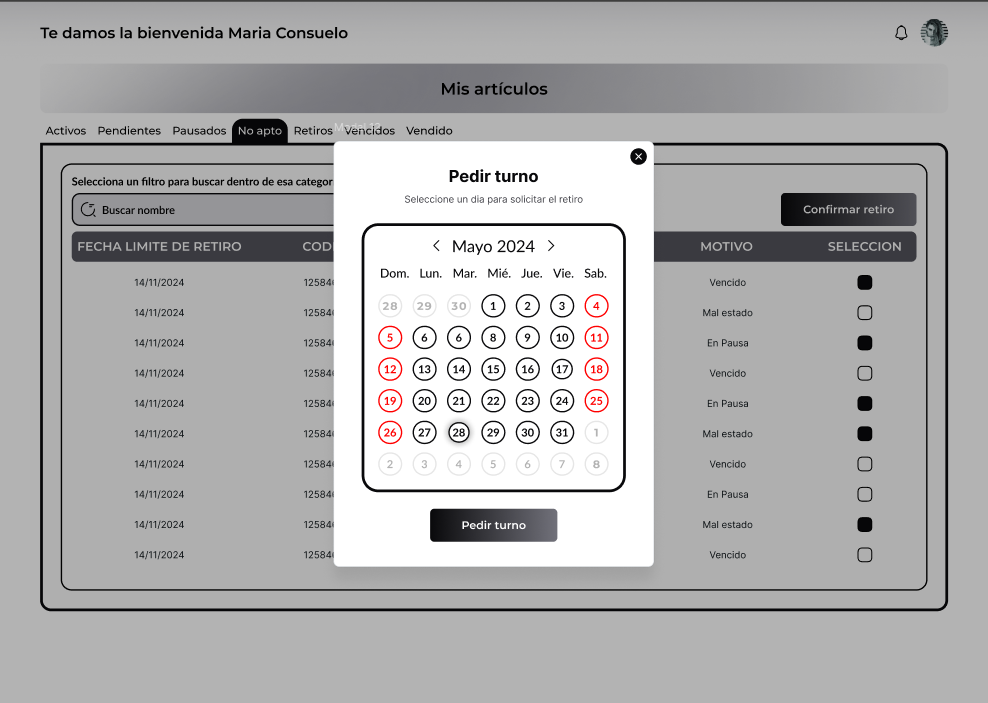Open the Retiros tab

click(x=313, y=130)
